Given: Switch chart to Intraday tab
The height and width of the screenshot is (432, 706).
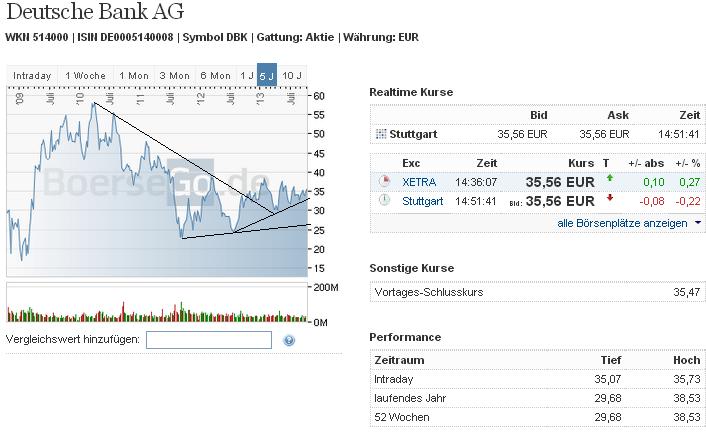Looking at the screenshot, I should [32, 76].
